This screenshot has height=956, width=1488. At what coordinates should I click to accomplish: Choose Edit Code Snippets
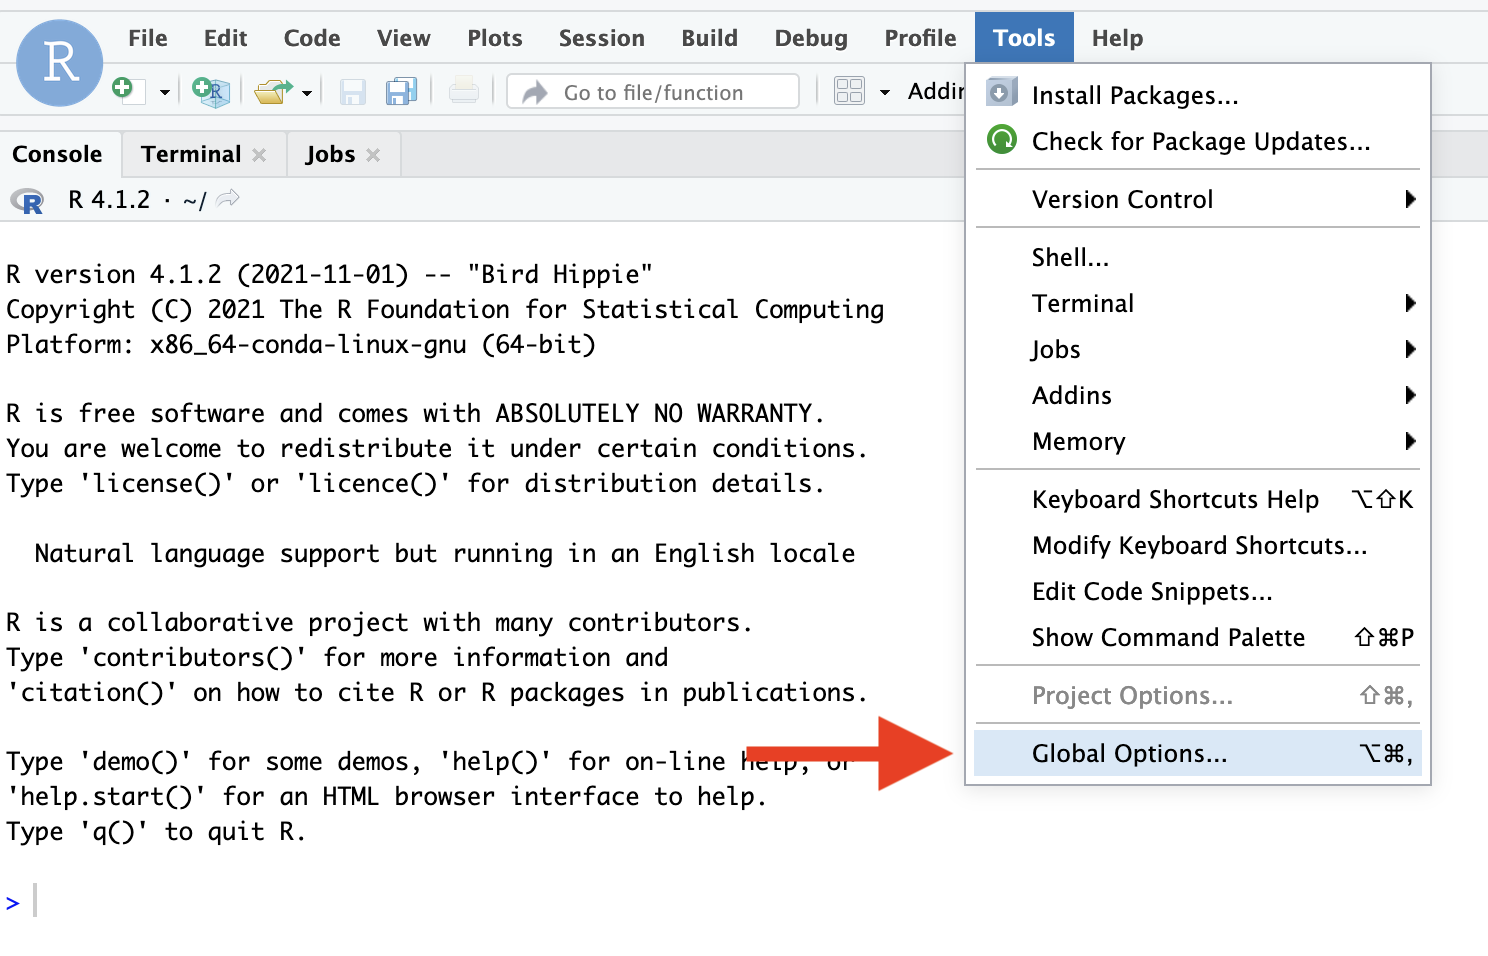click(1198, 591)
